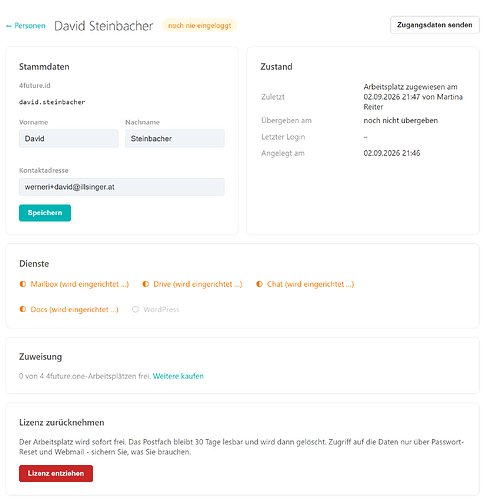
Task: Click the Docs wird eingerichtet label
Action: coord(74,309)
